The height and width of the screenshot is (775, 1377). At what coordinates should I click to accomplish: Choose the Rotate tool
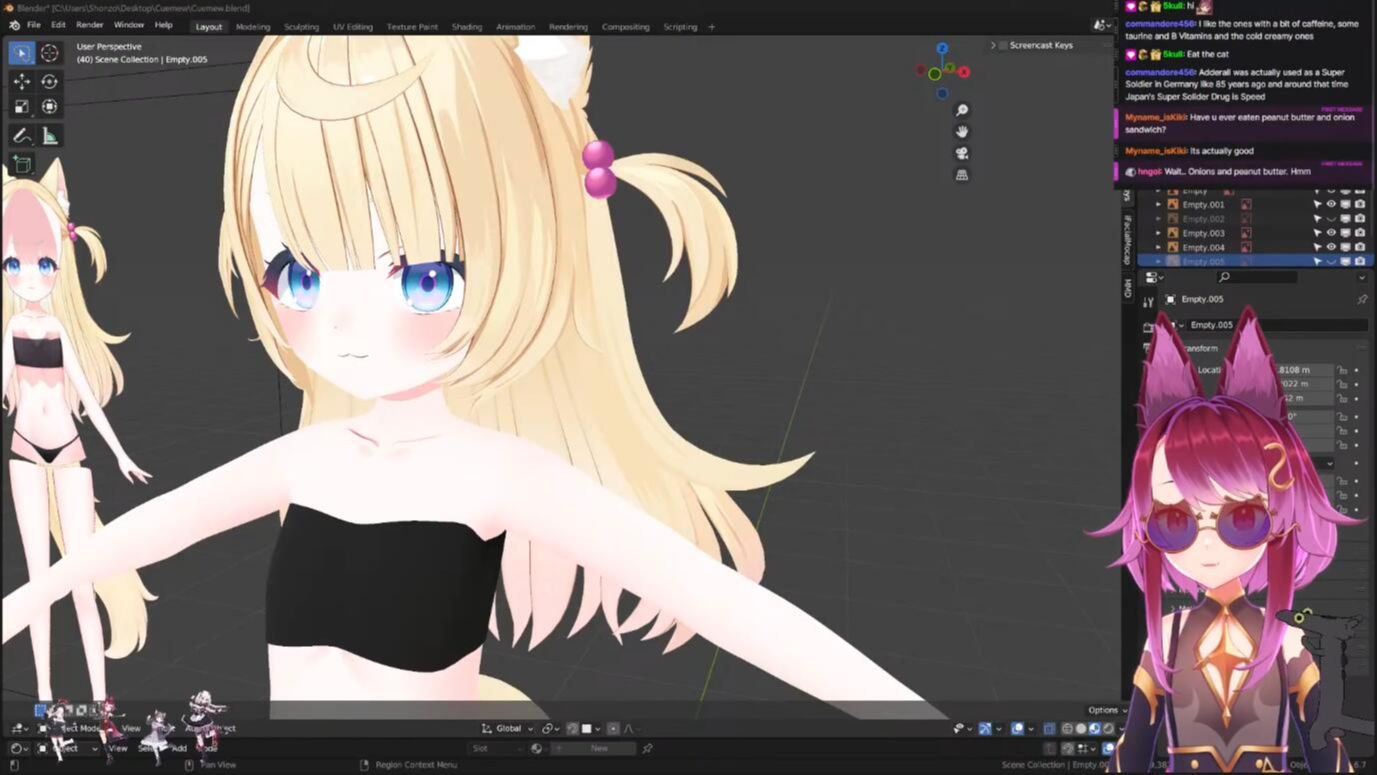tap(49, 81)
